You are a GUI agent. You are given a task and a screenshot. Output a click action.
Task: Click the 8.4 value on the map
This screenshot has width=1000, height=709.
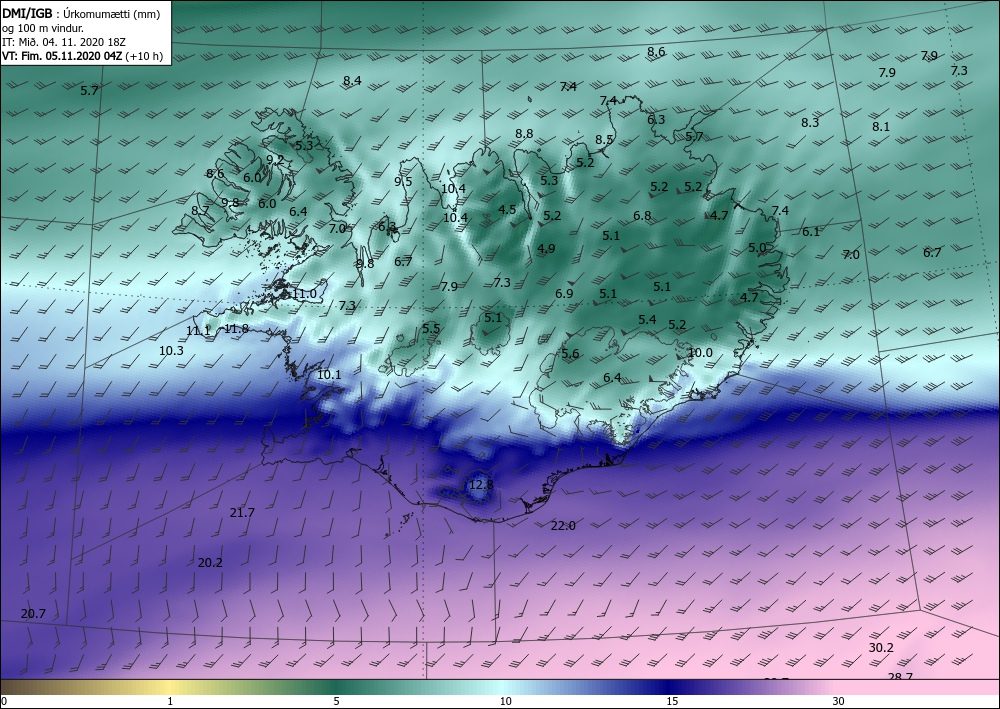pyautogui.click(x=352, y=80)
